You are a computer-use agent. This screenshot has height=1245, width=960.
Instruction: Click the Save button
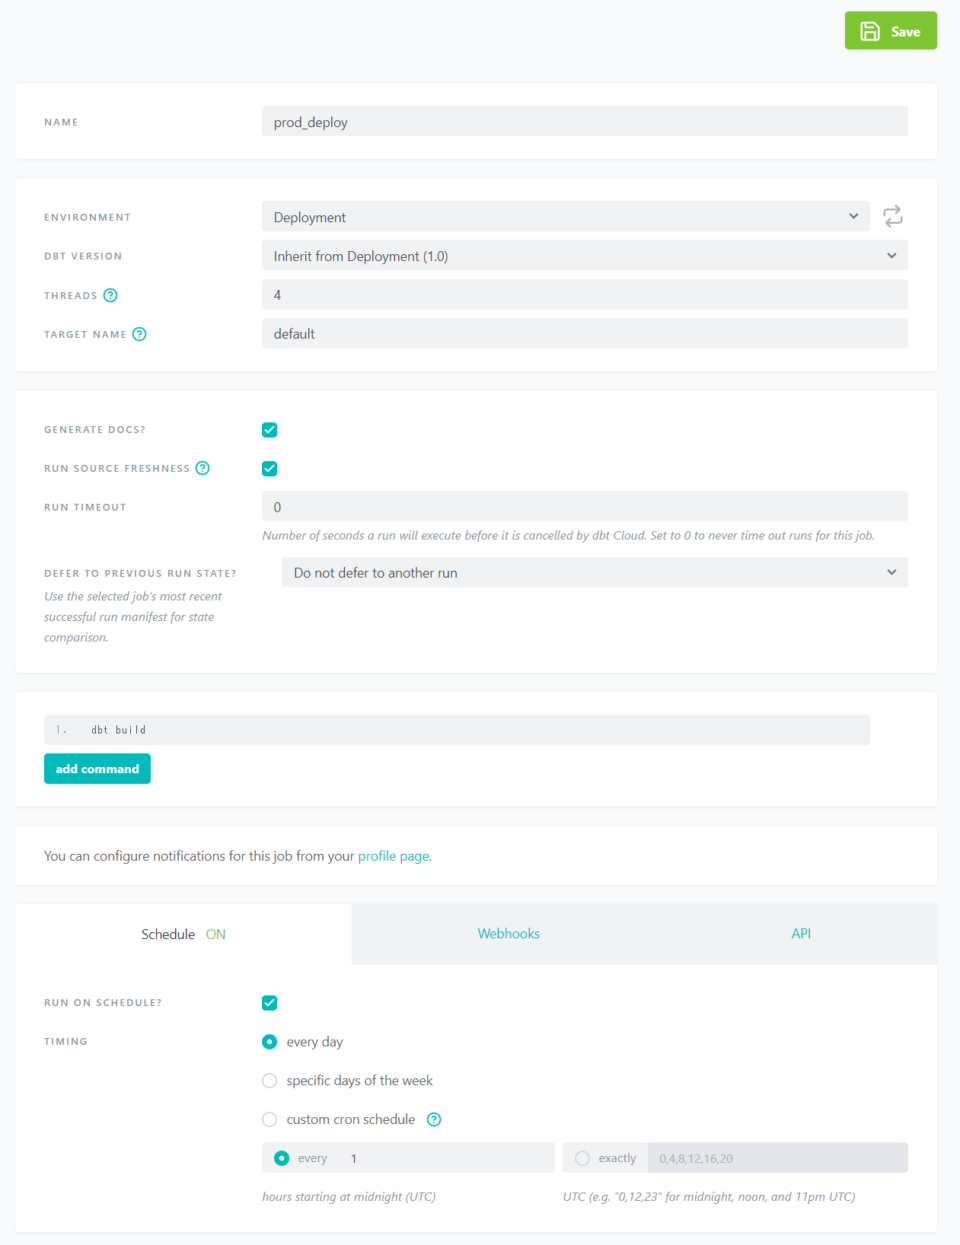[x=890, y=31]
